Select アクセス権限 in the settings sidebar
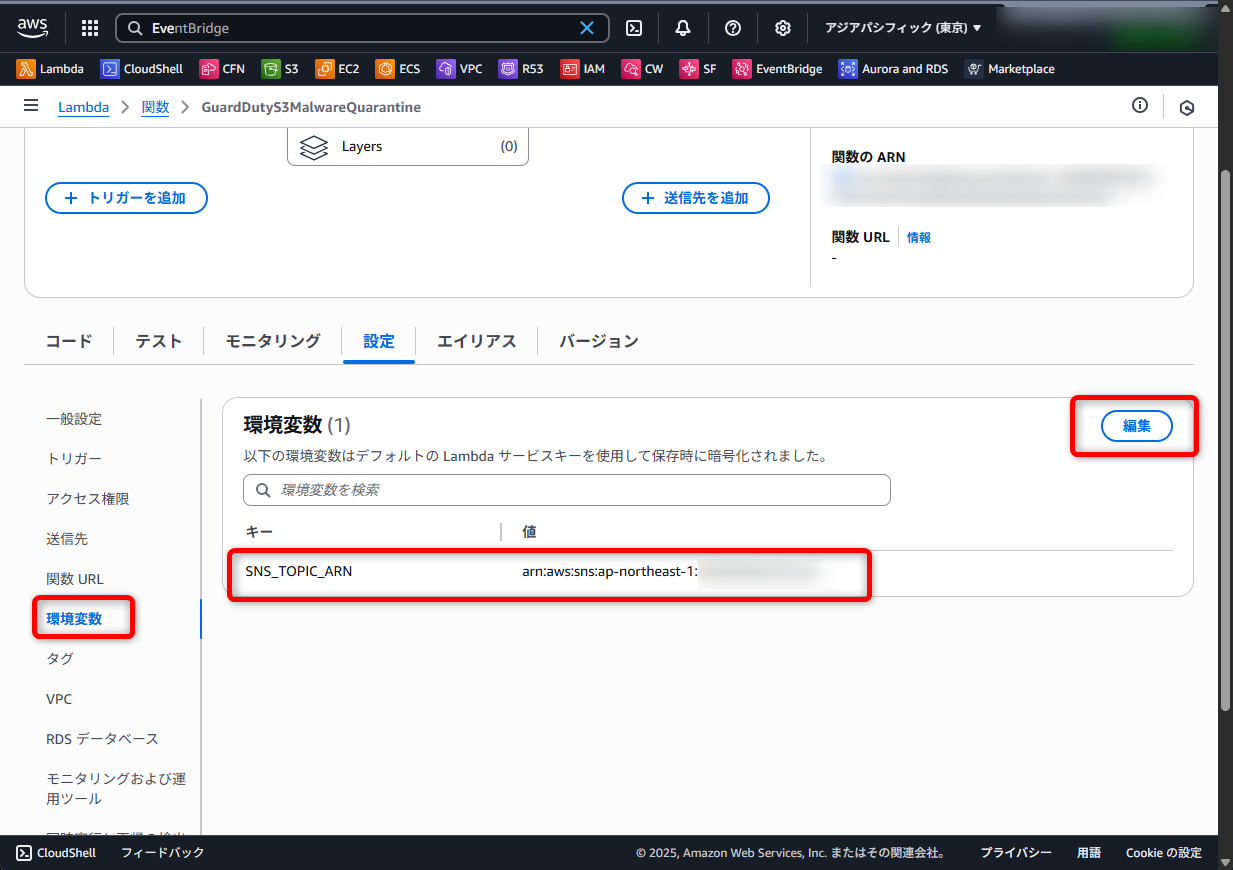1233x870 pixels. coord(88,499)
